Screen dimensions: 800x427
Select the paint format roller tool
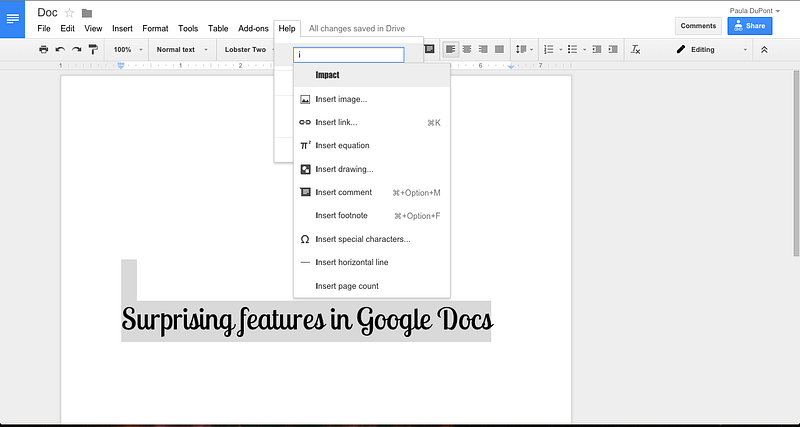tap(93, 49)
